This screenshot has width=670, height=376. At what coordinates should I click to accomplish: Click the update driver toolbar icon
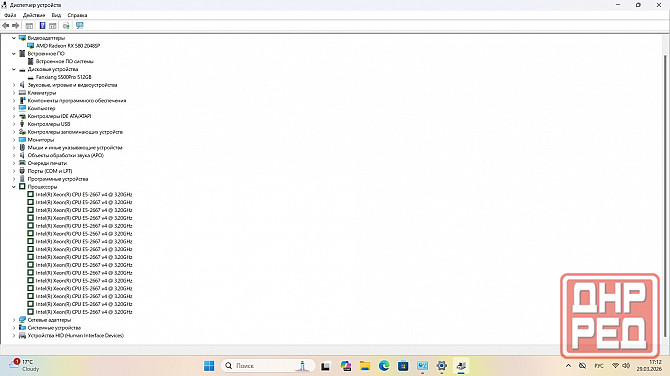[66, 26]
